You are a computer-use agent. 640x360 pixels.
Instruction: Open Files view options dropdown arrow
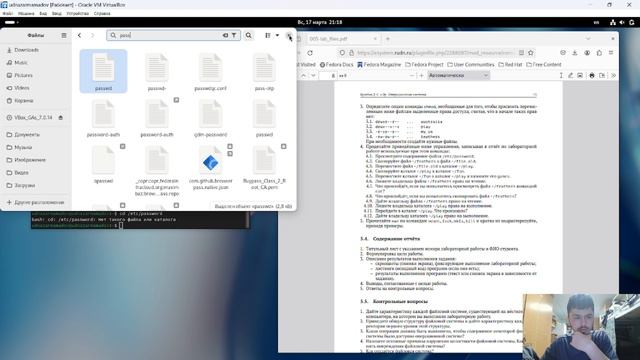(277, 36)
